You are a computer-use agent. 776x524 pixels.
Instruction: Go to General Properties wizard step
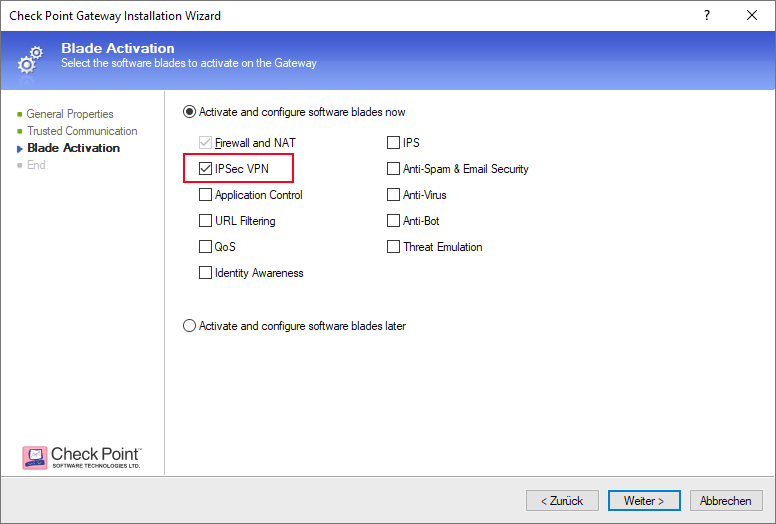(70, 114)
